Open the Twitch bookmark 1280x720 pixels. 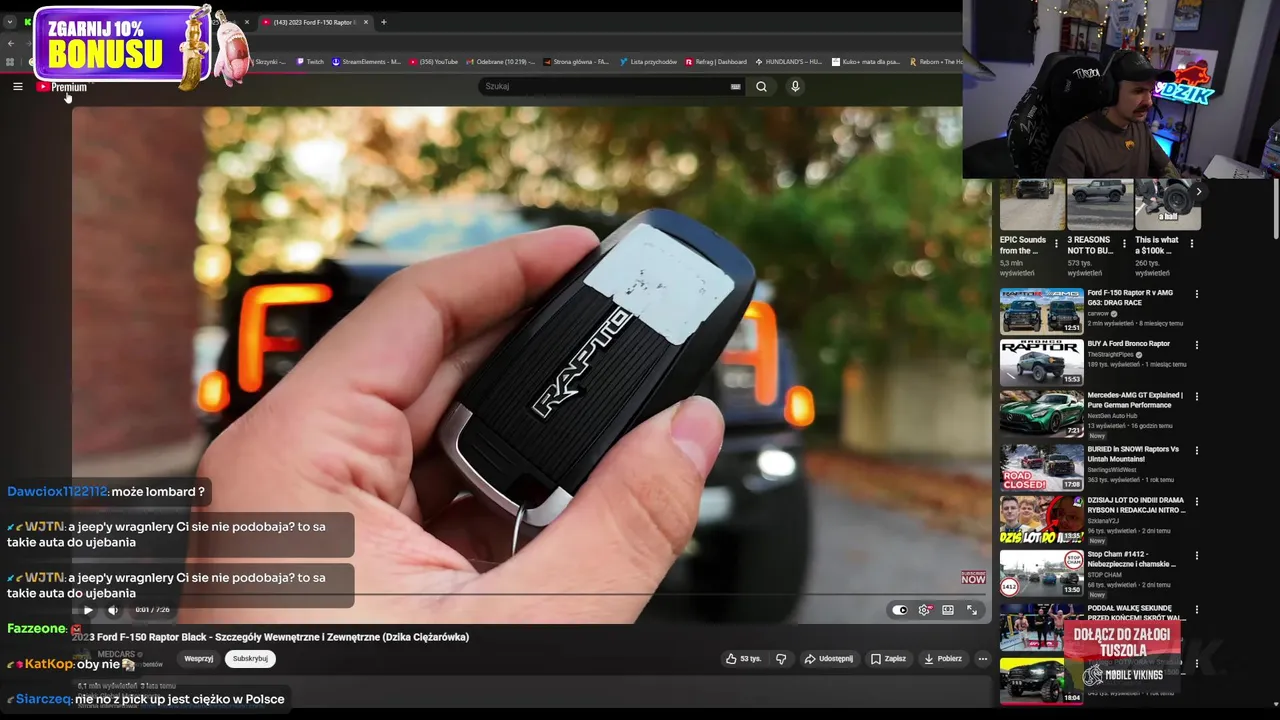tap(309, 62)
